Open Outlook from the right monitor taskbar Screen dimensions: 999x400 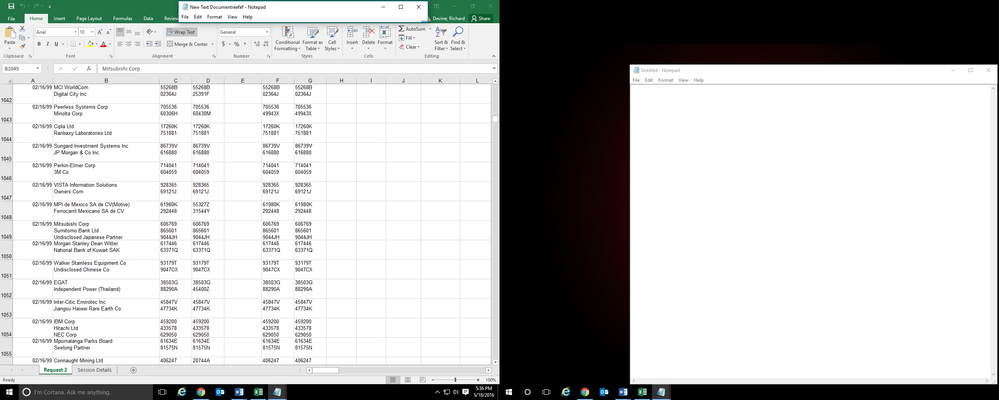(604, 392)
